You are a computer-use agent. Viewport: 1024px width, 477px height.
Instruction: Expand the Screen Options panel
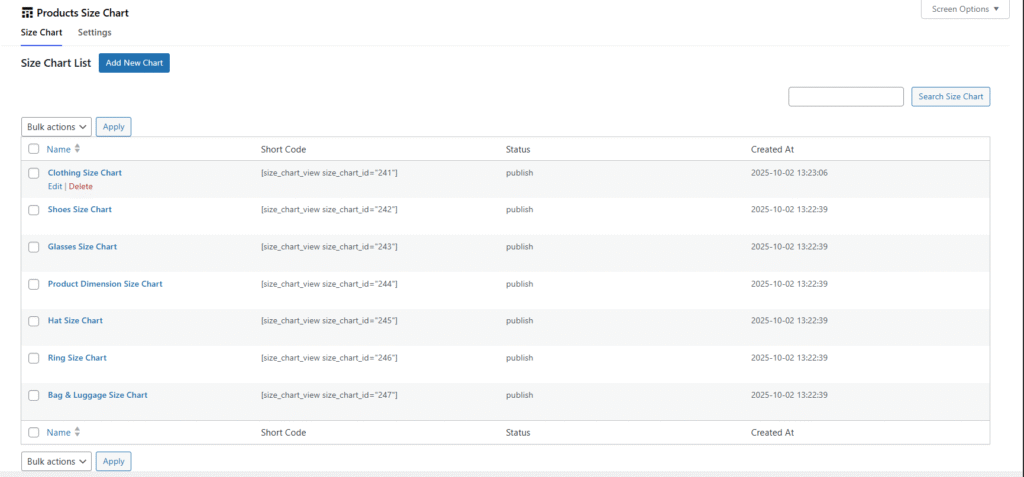point(964,10)
